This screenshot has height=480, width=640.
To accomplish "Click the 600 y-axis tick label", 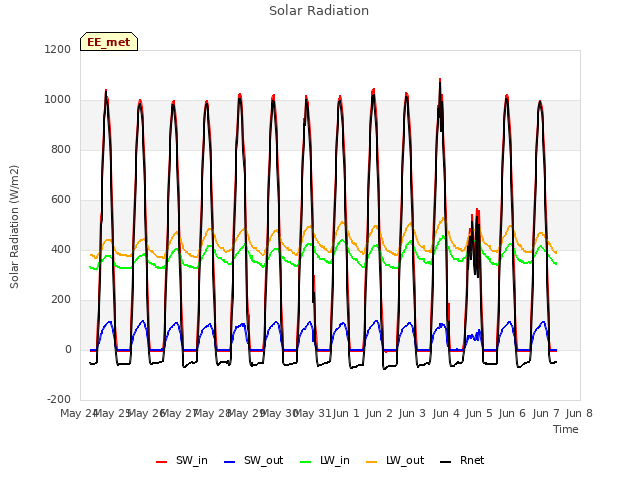I will tap(61, 200).
